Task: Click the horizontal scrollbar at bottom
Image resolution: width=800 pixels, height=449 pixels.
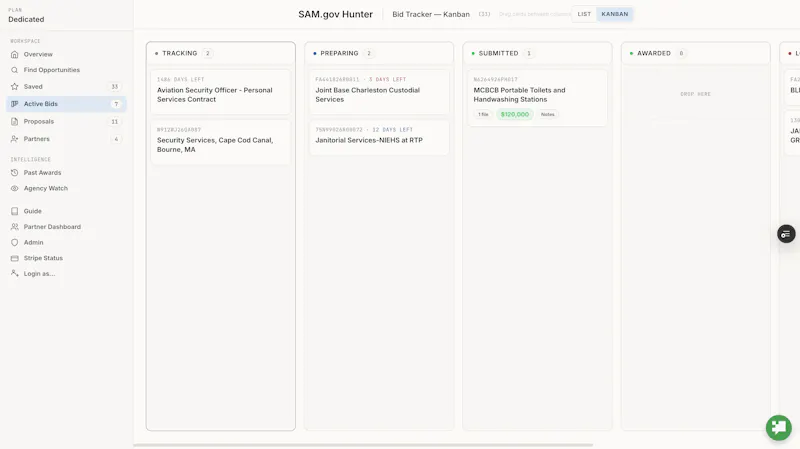Action: 363,445
